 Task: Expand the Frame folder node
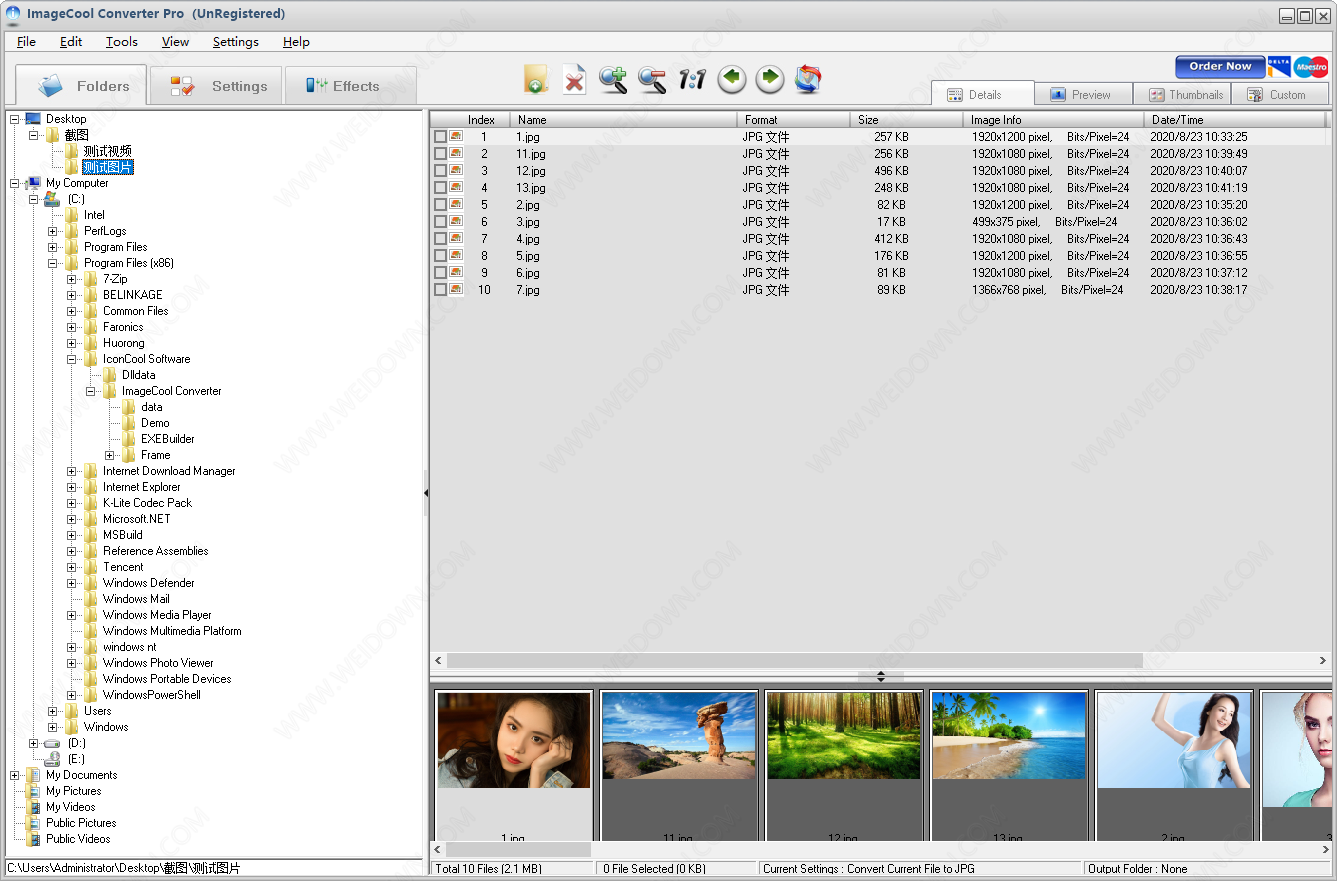(110, 455)
